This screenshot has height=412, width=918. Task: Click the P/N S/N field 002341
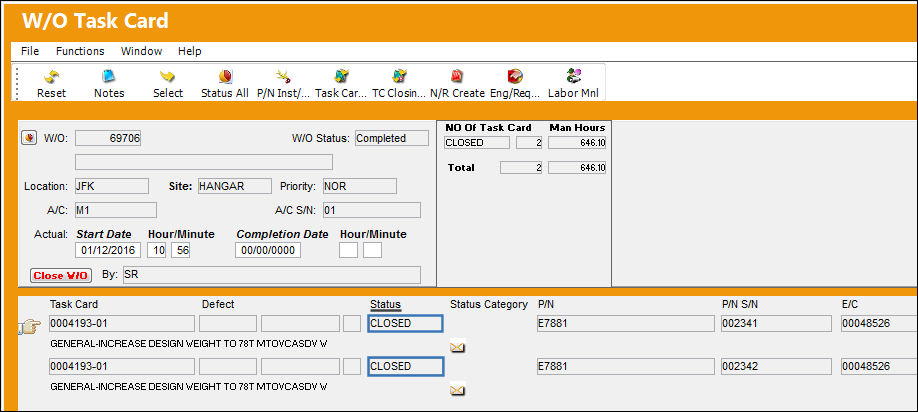pos(776,324)
